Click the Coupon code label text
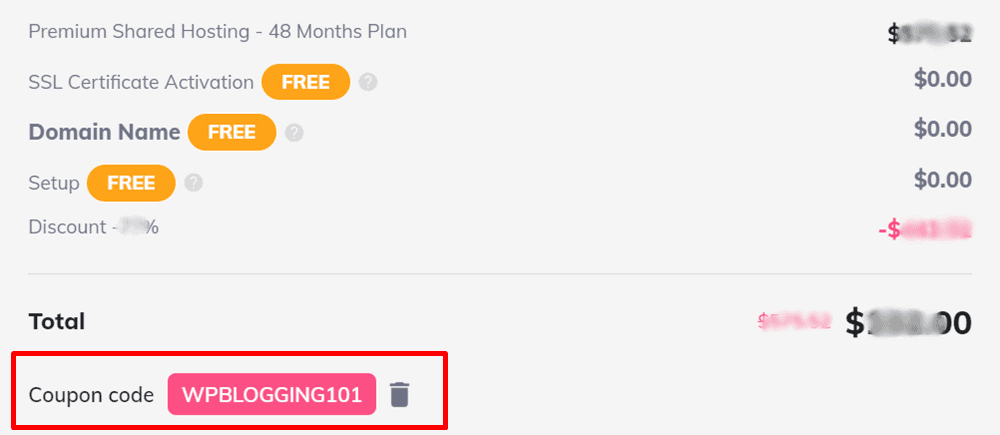The height and width of the screenshot is (435, 1000). point(91,395)
